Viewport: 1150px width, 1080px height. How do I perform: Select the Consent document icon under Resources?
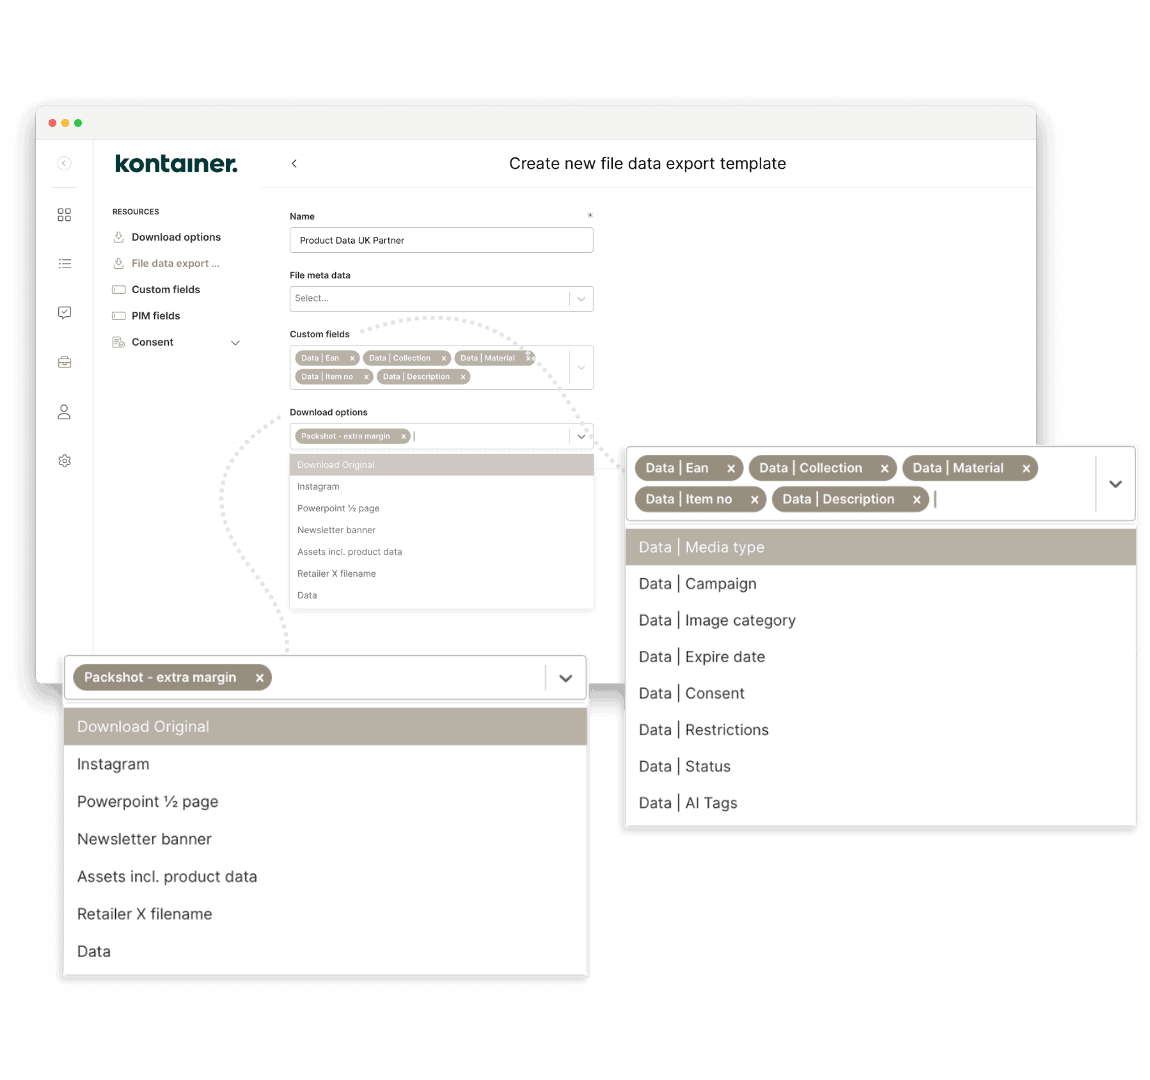point(119,341)
